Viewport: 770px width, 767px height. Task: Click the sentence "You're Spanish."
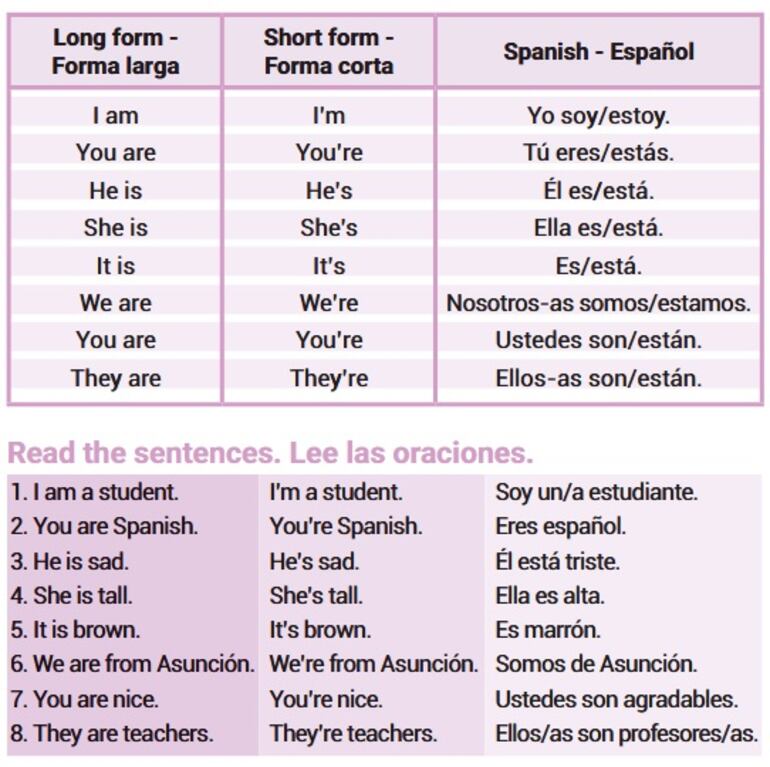[x=346, y=526]
